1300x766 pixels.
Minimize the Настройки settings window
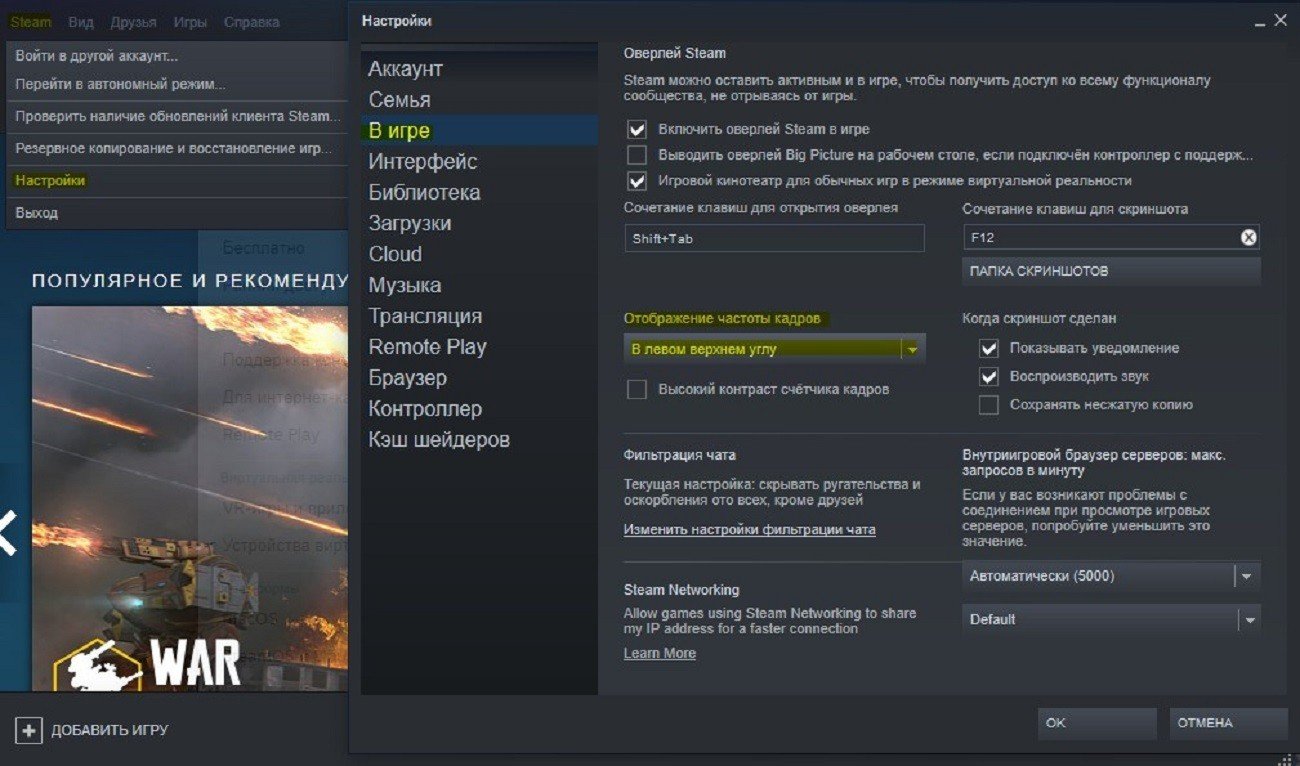tap(1258, 20)
